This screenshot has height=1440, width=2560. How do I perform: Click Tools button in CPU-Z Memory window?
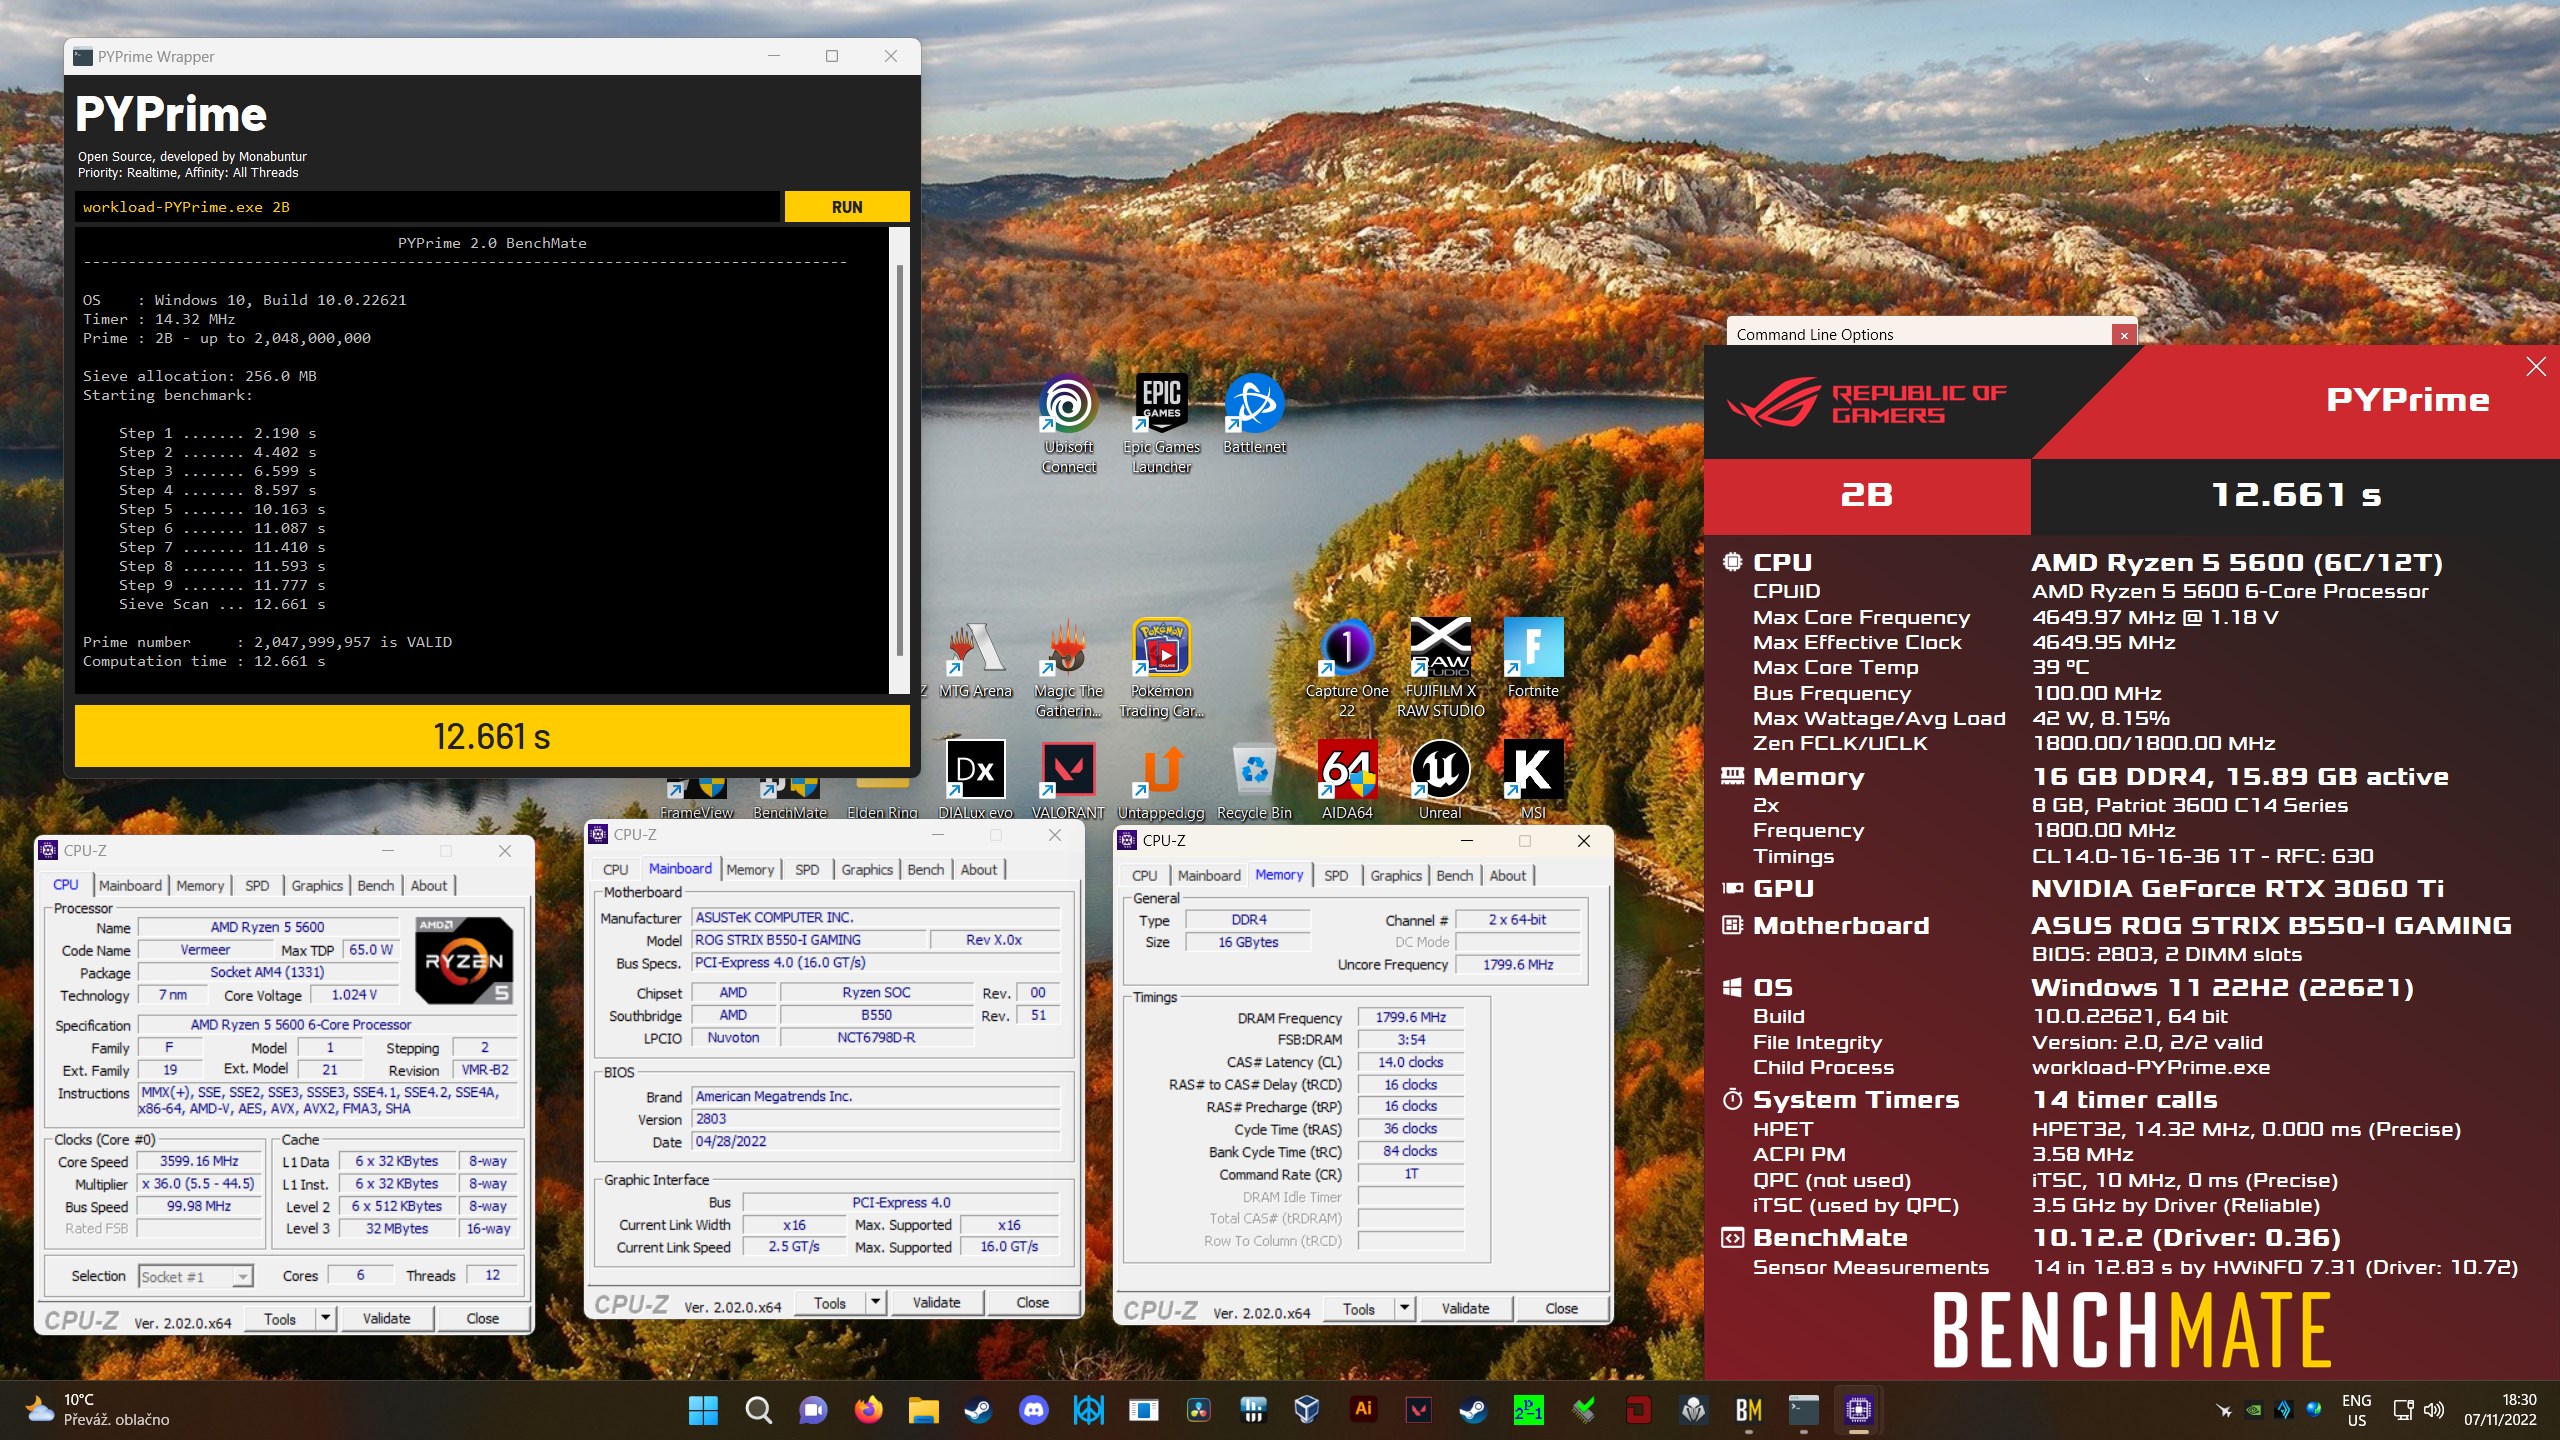1359,1308
